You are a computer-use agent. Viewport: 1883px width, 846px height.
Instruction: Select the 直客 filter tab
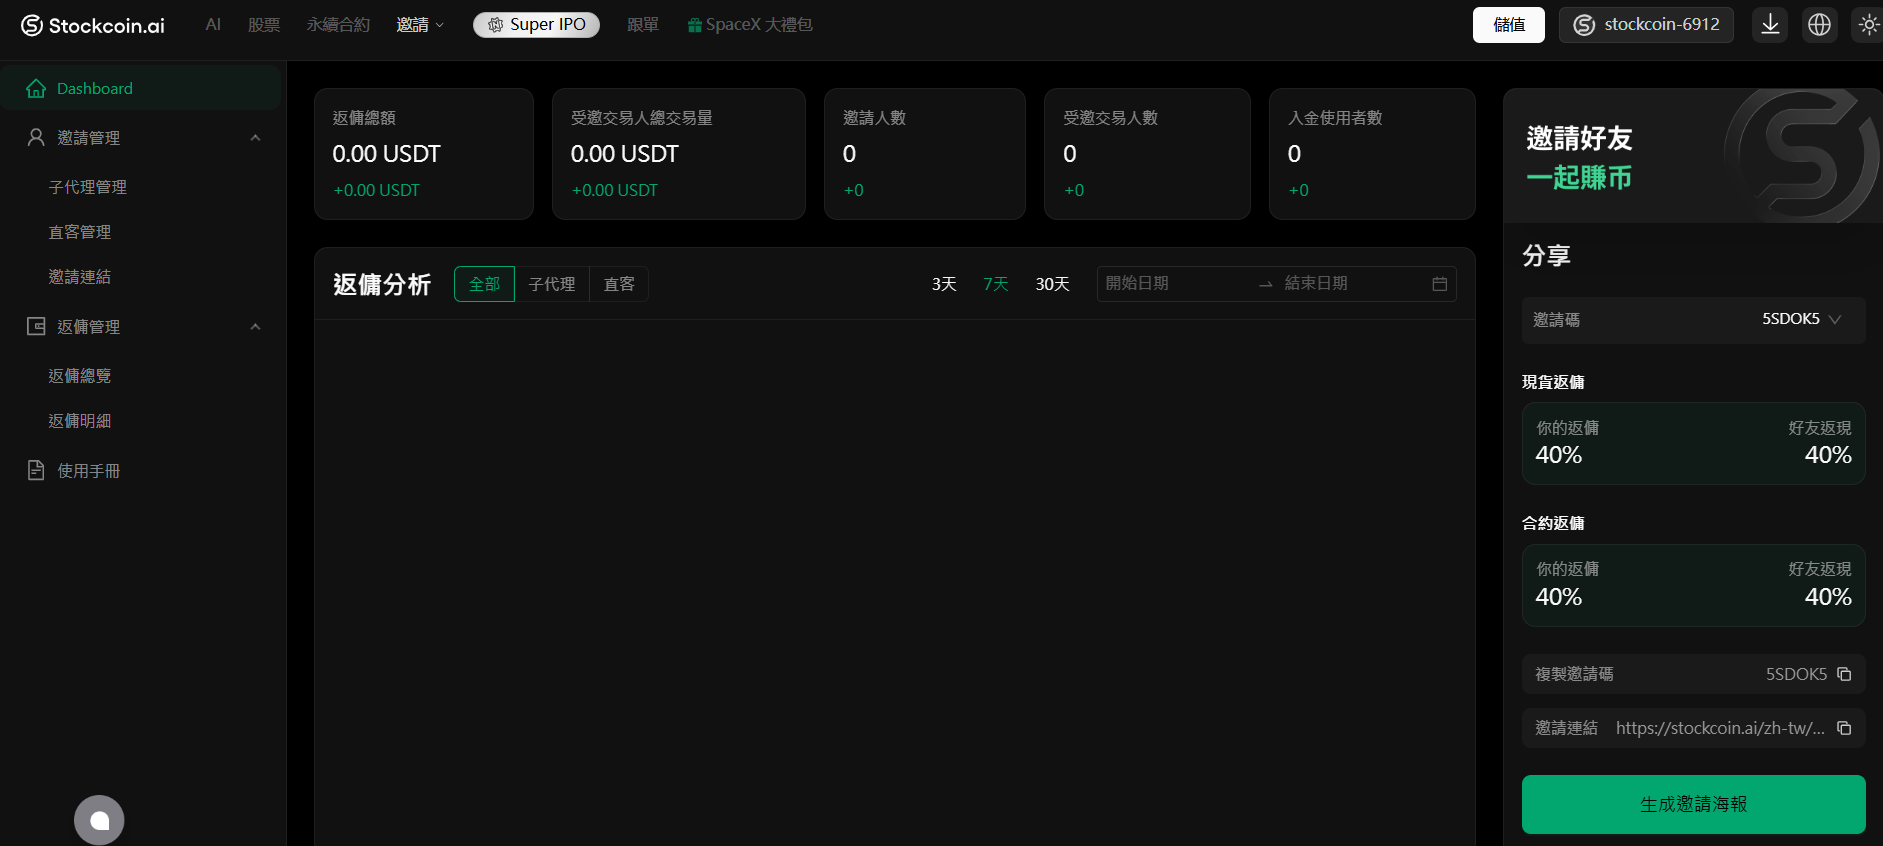pos(619,284)
